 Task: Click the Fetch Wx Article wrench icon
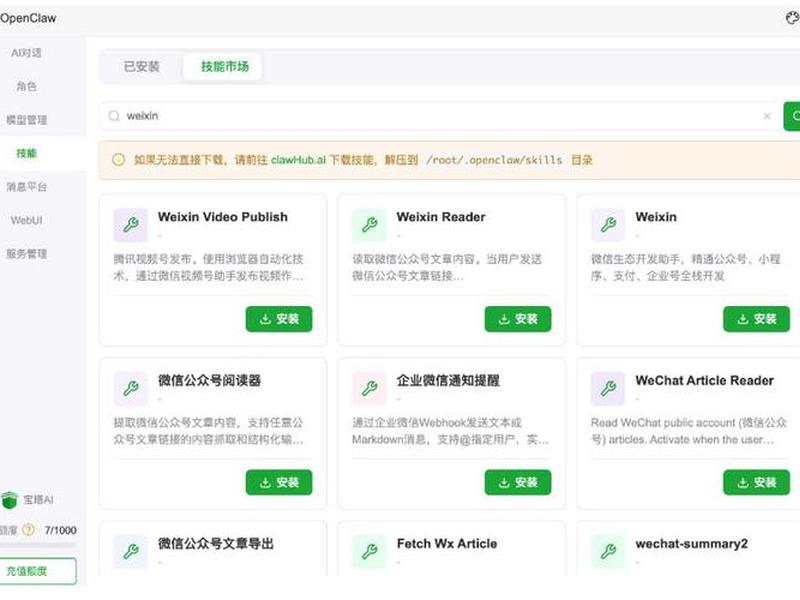click(x=369, y=552)
